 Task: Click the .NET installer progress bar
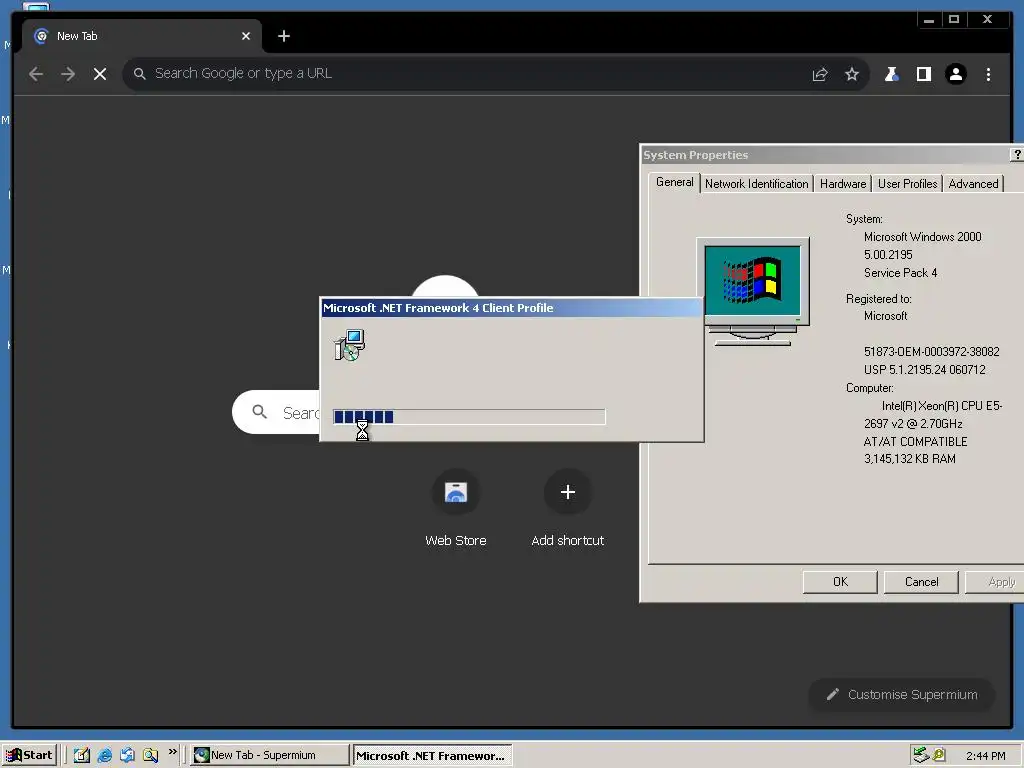469,417
